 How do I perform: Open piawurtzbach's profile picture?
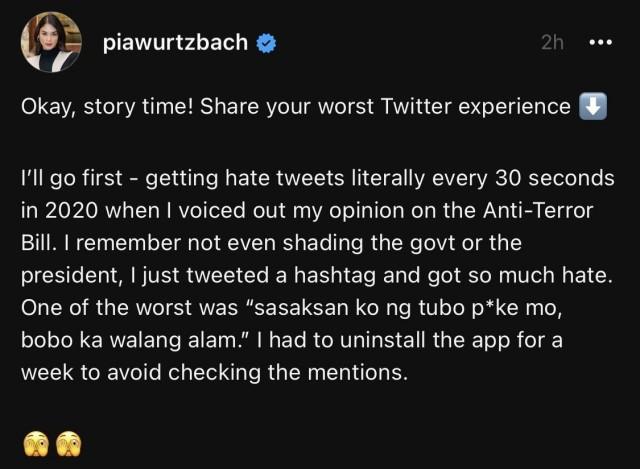(51, 42)
